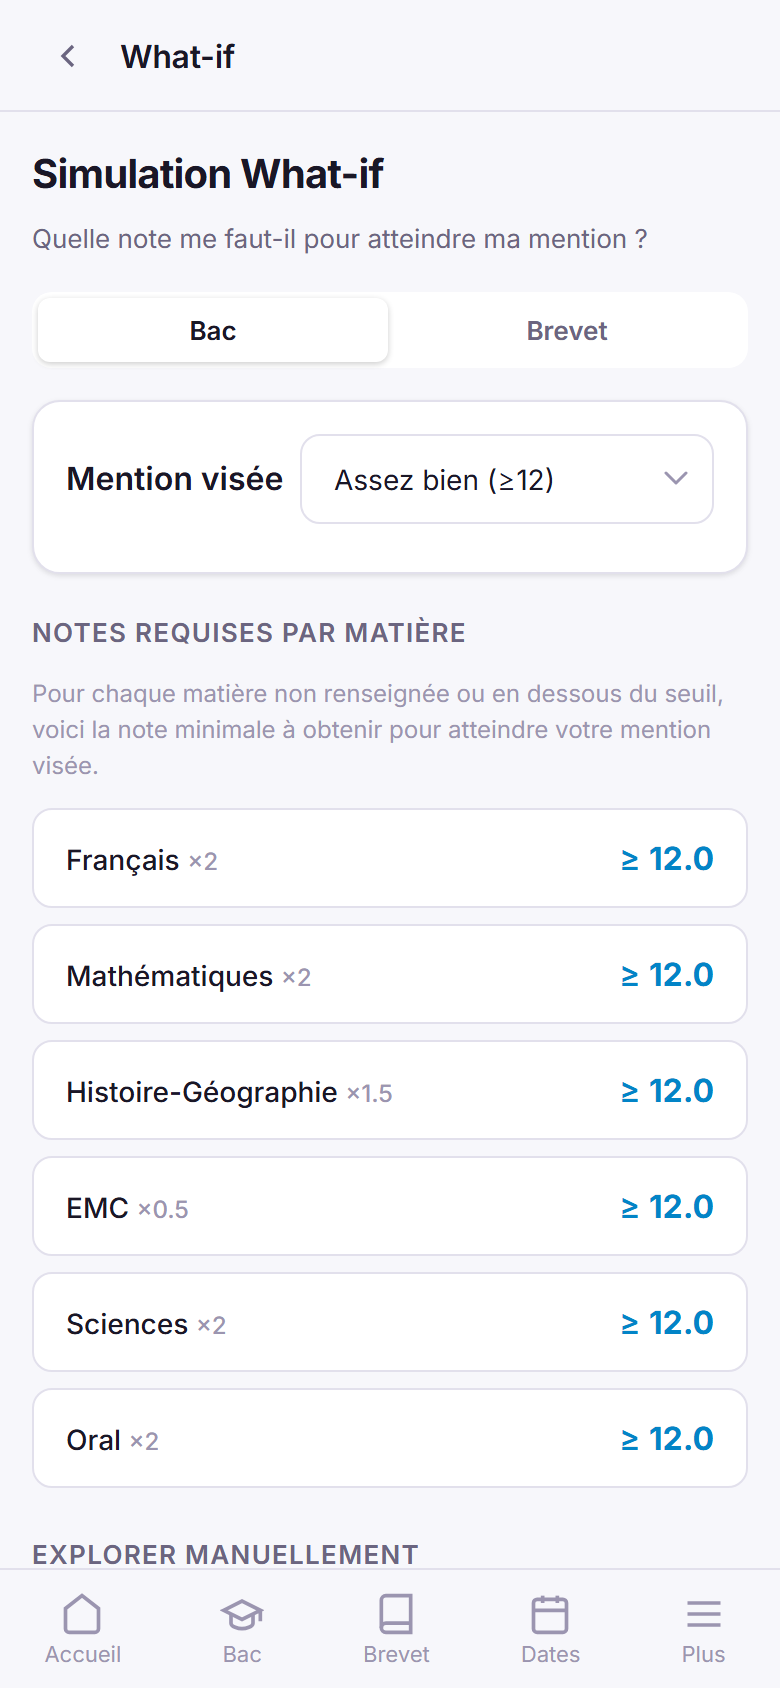Open the Accueil home icon
Screen dimensions: 780x1688
(x=82, y=1614)
